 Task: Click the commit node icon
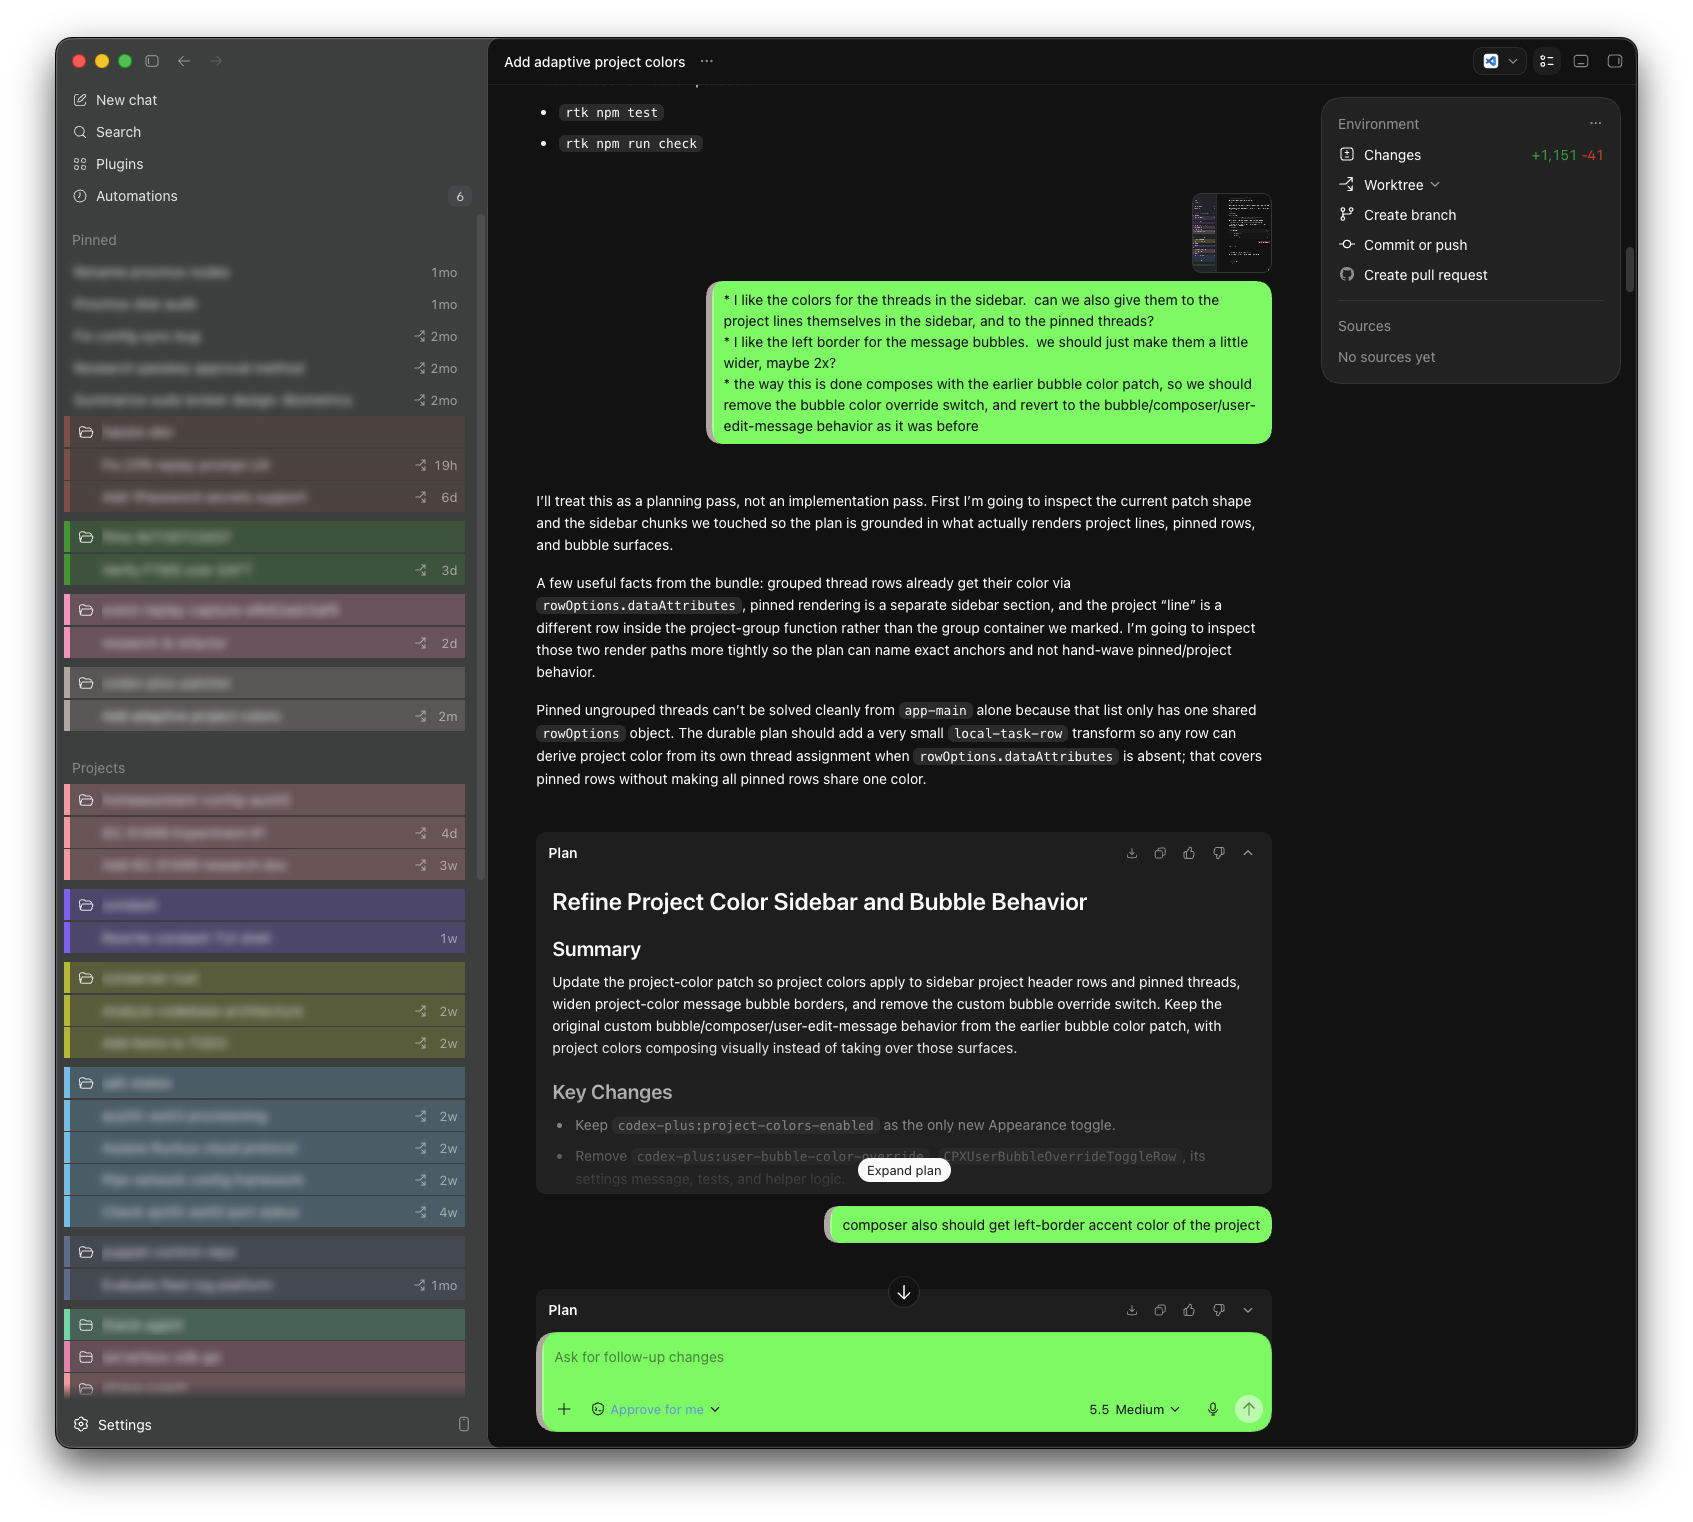[x=1347, y=244]
